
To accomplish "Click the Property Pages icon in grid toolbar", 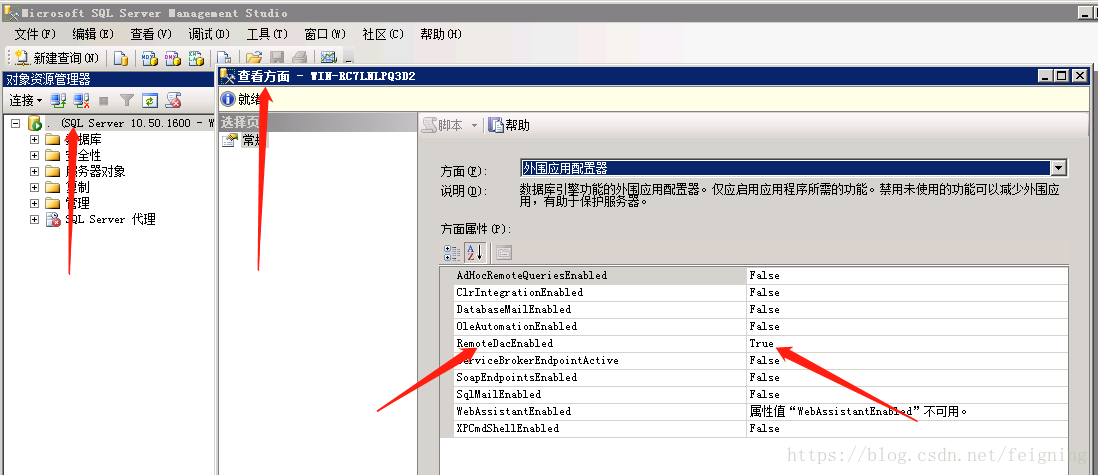I will (x=503, y=253).
